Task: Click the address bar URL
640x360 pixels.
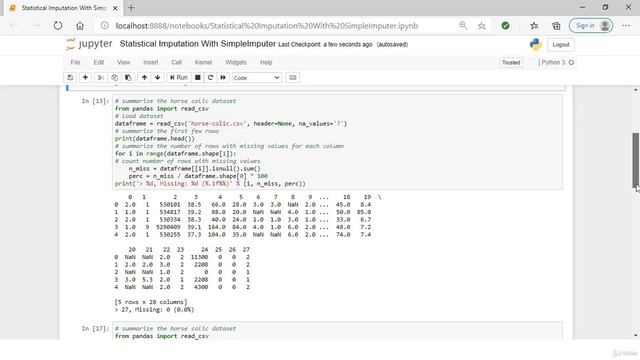Action: coord(267,26)
